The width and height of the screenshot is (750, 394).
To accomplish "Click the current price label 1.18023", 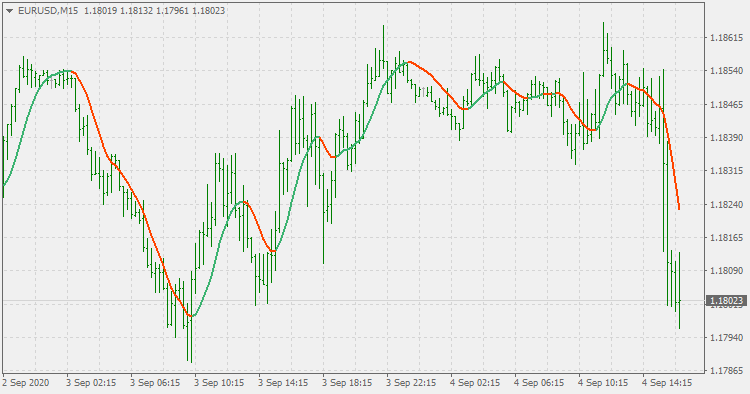I will [x=726, y=301].
